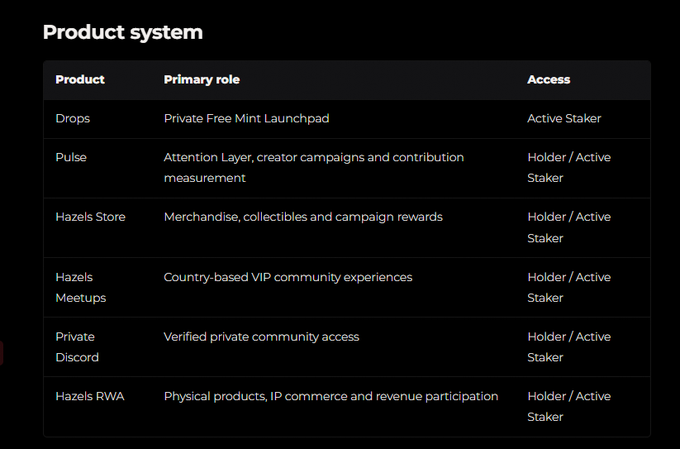
Task: Click the "Product system" heading
Action: [x=123, y=33]
